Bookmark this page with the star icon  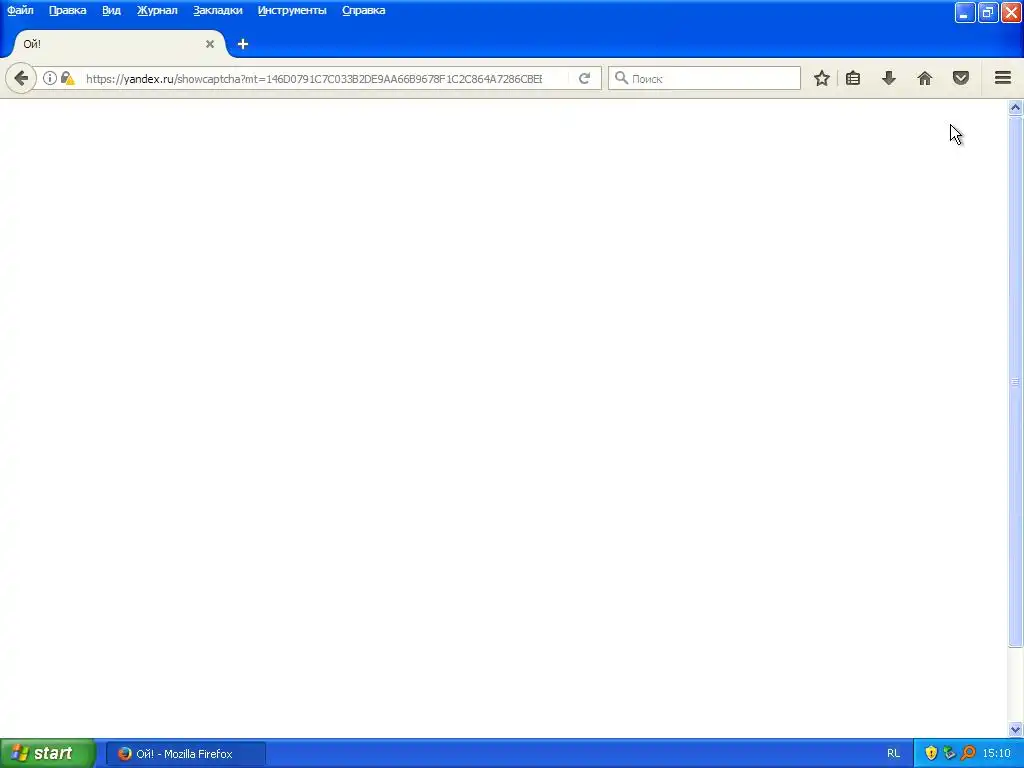tap(822, 78)
